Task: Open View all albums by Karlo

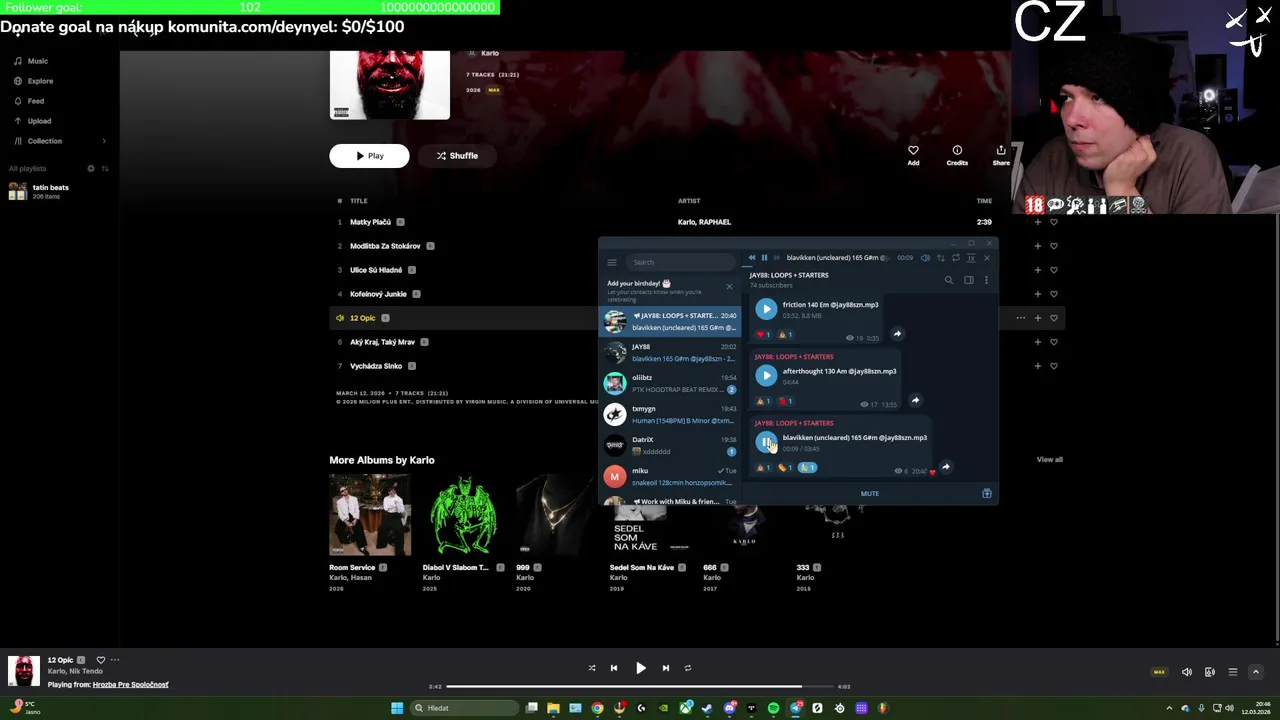Action: coord(1049,460)
